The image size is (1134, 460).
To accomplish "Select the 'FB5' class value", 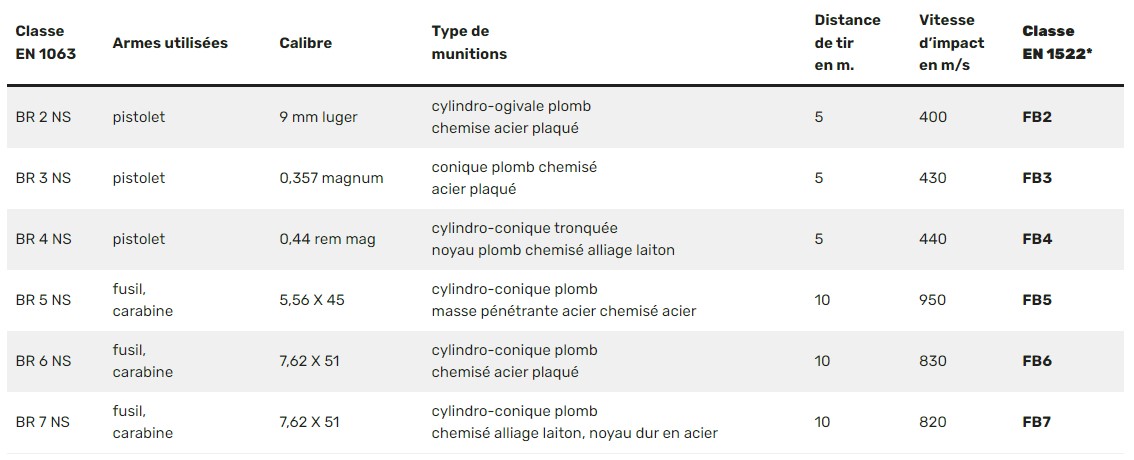I will (x=1037, y=300).
